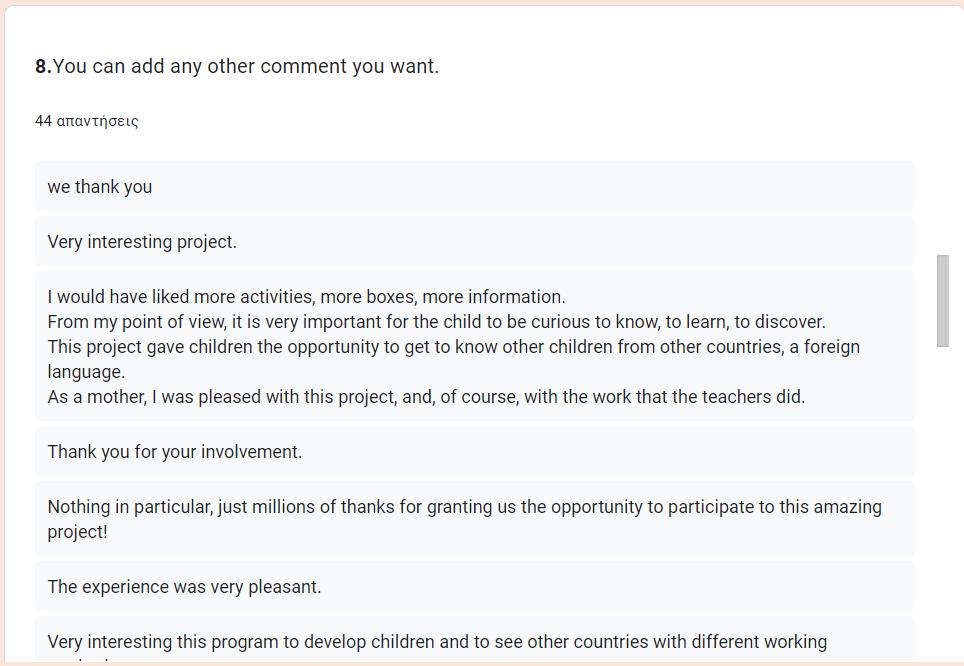Click the line starting "From my point of view"
The image size is (964, 666).
pyautogui.click(x=436, y=322)
